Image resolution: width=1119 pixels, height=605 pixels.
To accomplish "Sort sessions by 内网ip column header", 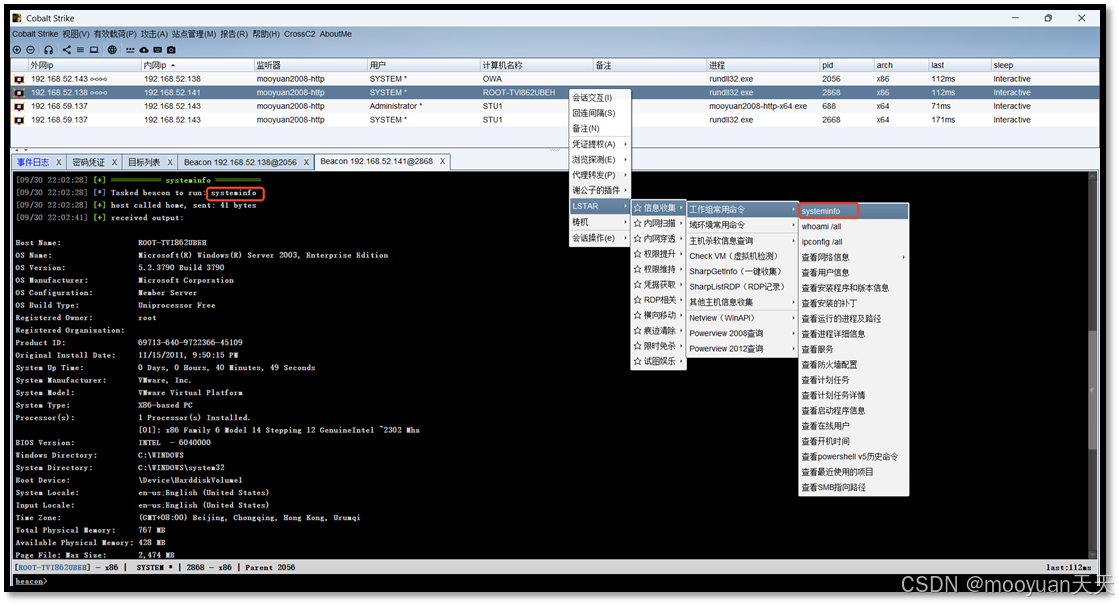I will pos(198,65).
